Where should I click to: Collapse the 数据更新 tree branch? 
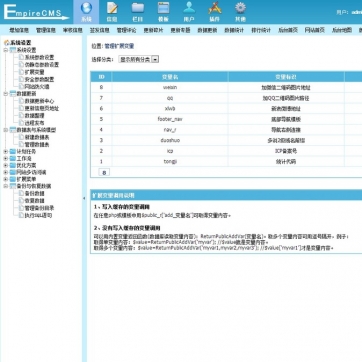[6, 94]
